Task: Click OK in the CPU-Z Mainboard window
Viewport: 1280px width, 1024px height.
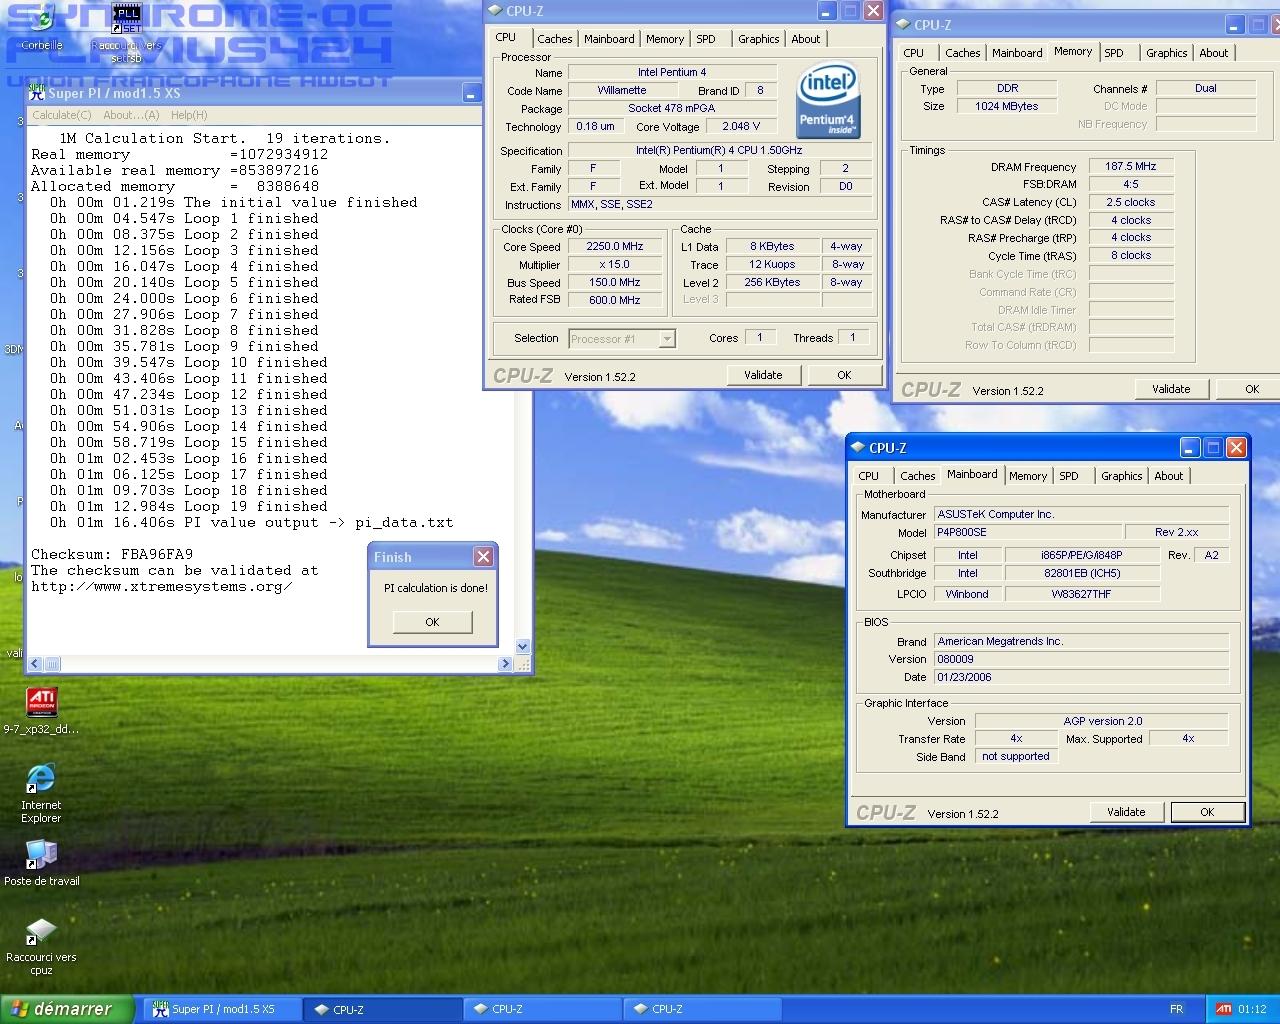Action: point(1207,812)
